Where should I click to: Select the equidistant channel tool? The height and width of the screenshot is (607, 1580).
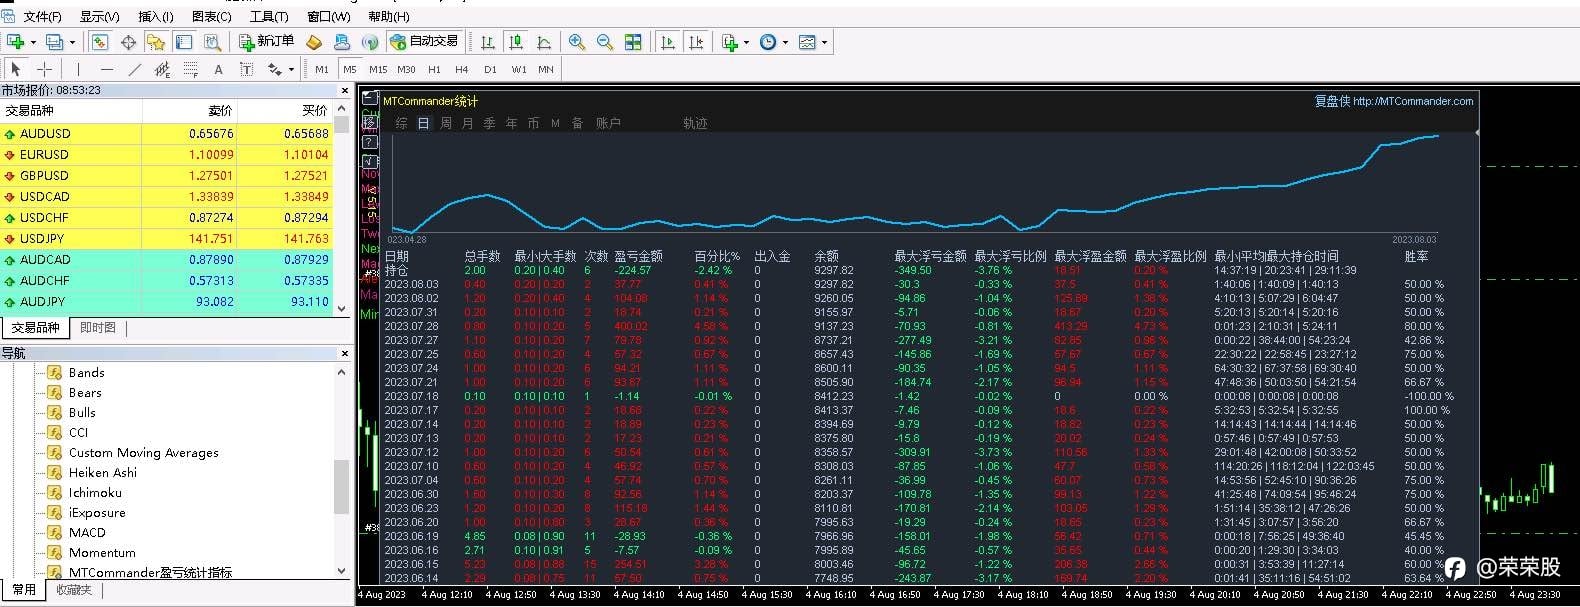pos(162,69)
